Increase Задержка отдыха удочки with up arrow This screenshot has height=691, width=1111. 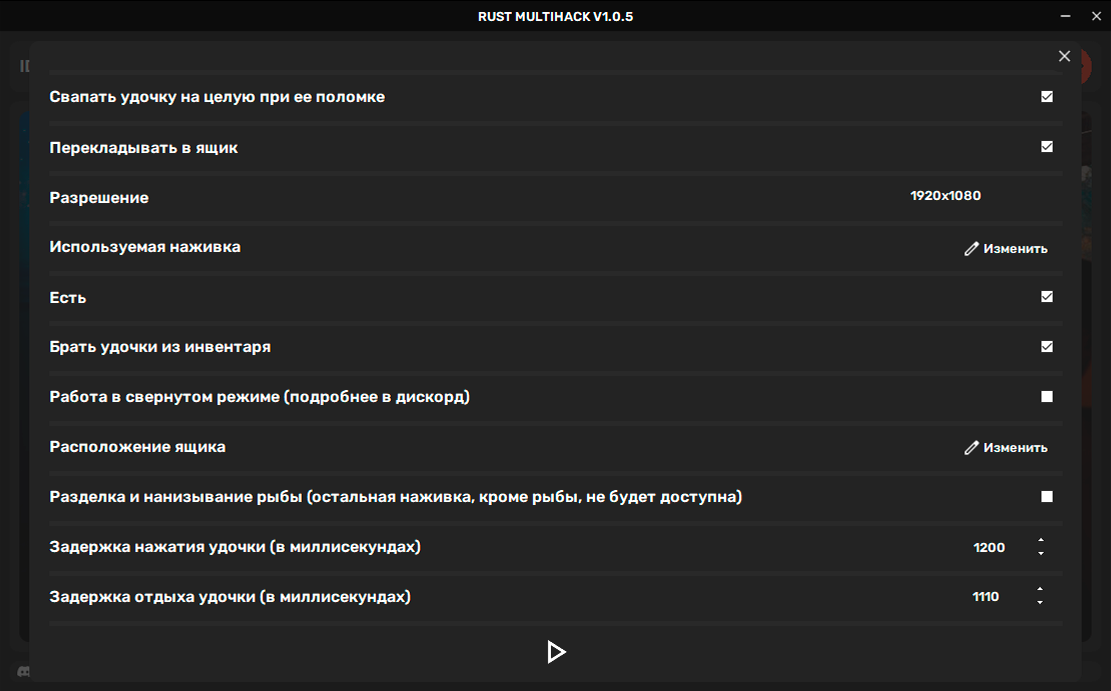[1040, 590]
